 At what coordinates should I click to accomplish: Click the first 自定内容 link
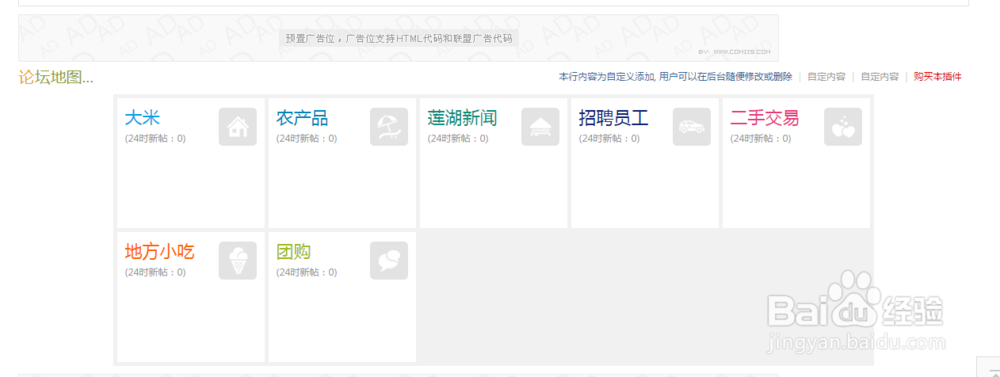click(x=827, y=77)
